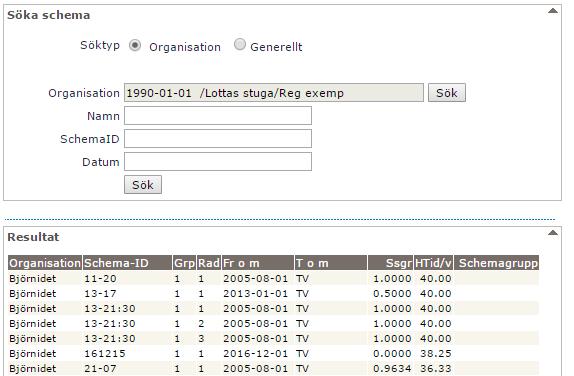Select schema ID 21-07

[100, 369]
